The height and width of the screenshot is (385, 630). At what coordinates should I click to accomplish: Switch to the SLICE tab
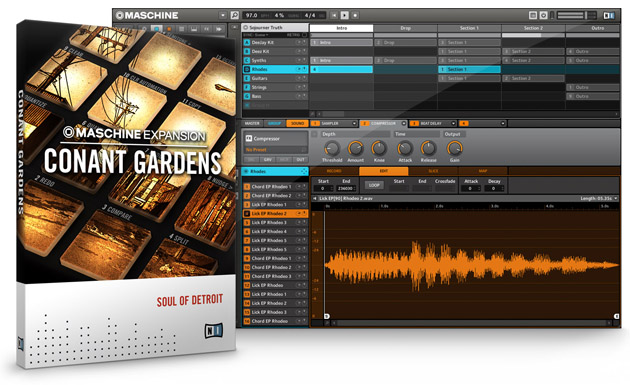[x=433, y=171]
